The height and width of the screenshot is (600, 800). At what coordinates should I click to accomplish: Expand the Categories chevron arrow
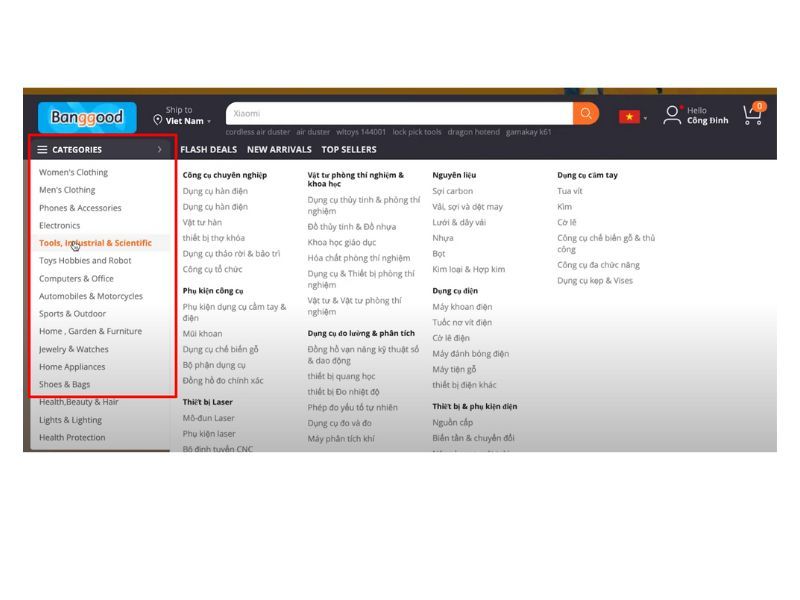pos(159,150)
